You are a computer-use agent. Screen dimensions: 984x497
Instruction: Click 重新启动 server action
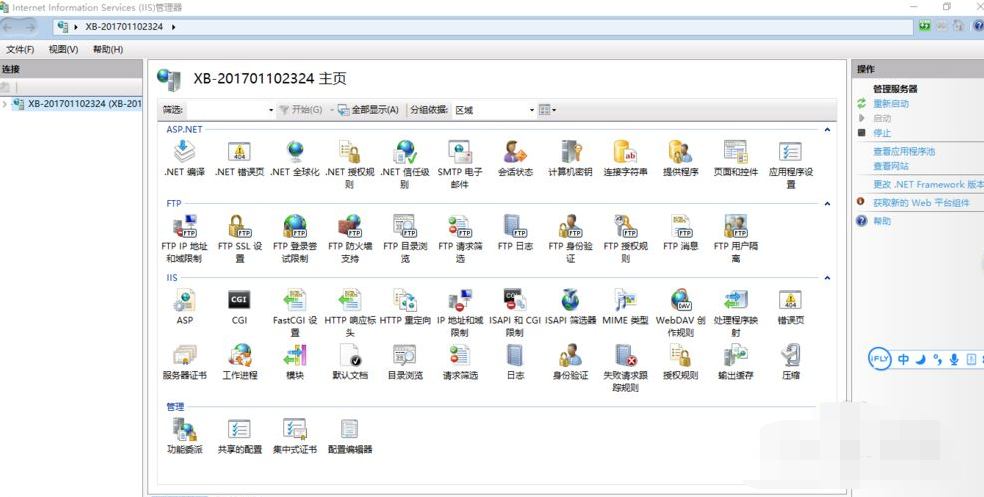click(x=890, y=104)
